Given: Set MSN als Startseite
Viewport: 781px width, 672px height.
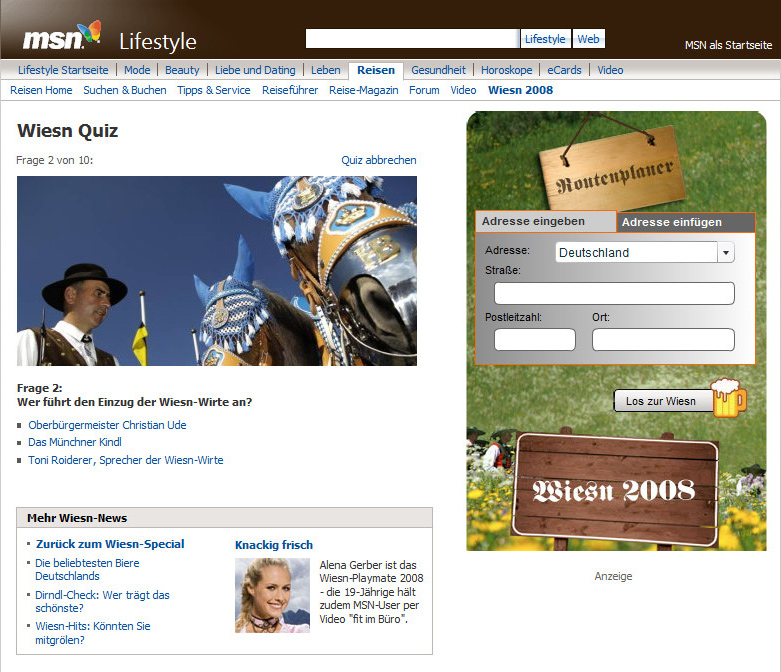Looking at the screenshot, I should [728, 45].
